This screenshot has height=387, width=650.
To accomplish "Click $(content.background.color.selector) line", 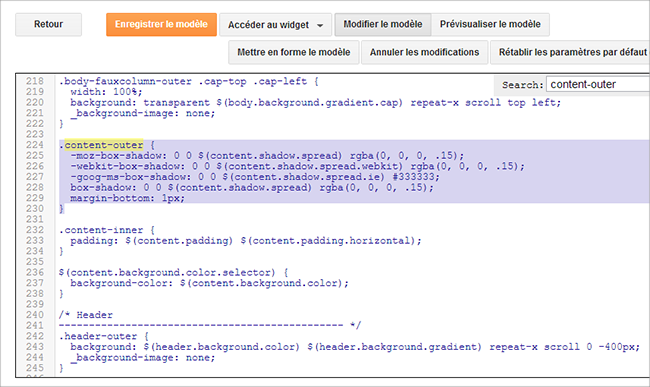I will [173, 273].
